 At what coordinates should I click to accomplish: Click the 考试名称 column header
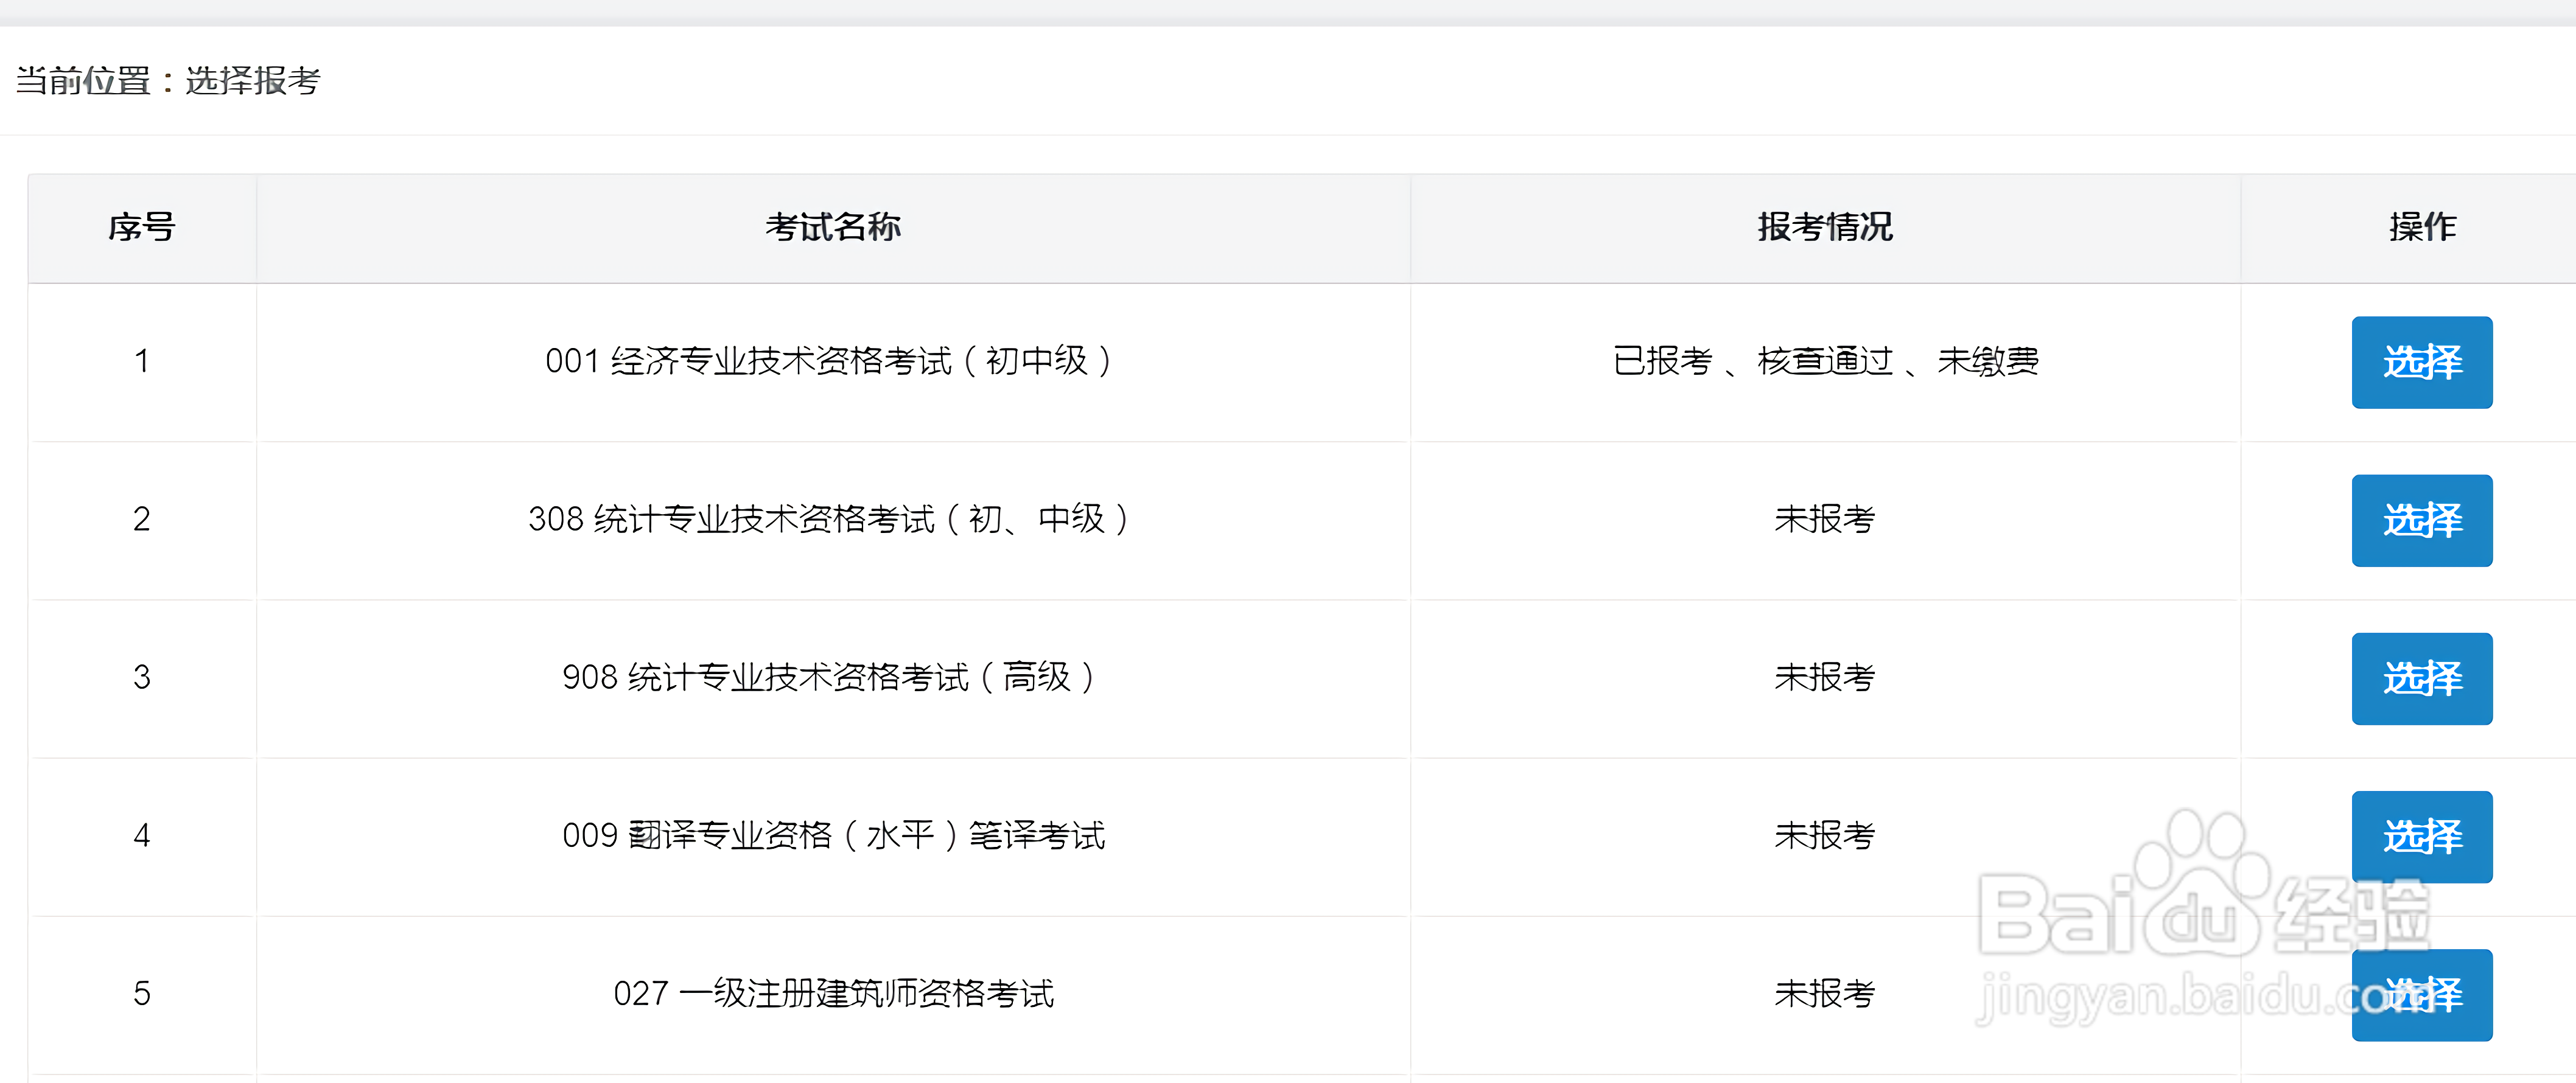(833, 227)
